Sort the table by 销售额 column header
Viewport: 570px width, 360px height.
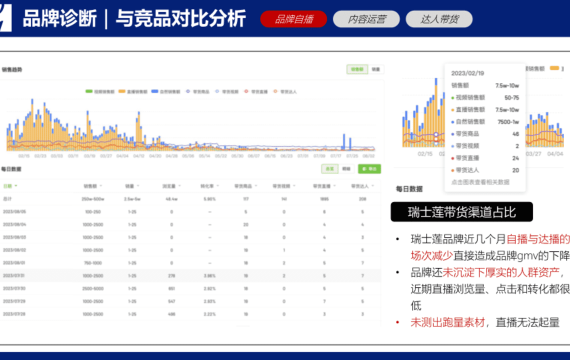pos(93,186)
